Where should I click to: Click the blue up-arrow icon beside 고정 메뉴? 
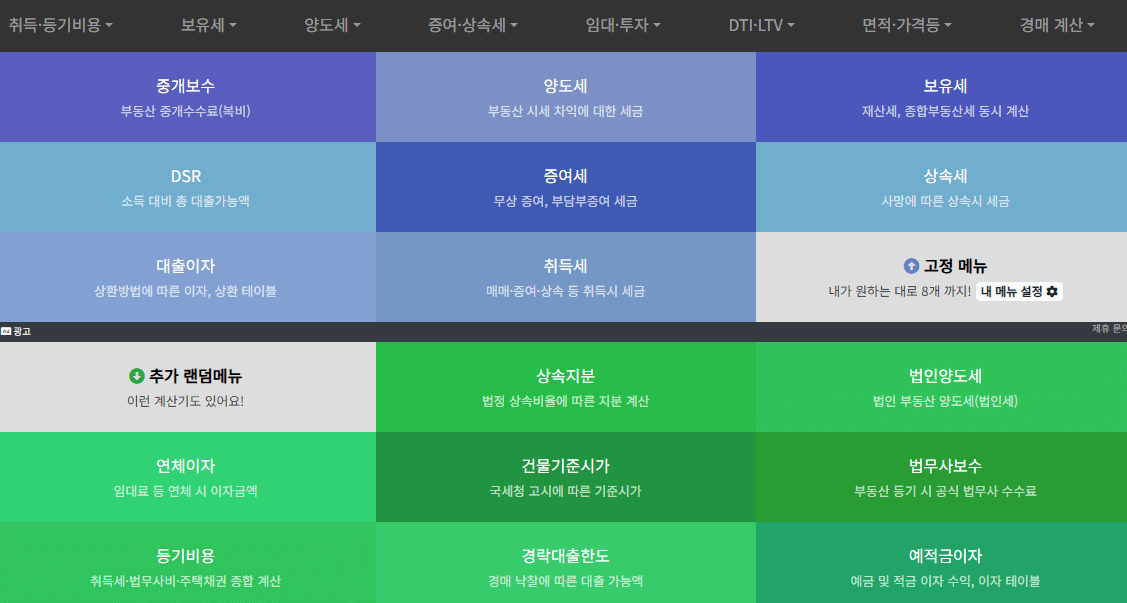tap(911, 265)
